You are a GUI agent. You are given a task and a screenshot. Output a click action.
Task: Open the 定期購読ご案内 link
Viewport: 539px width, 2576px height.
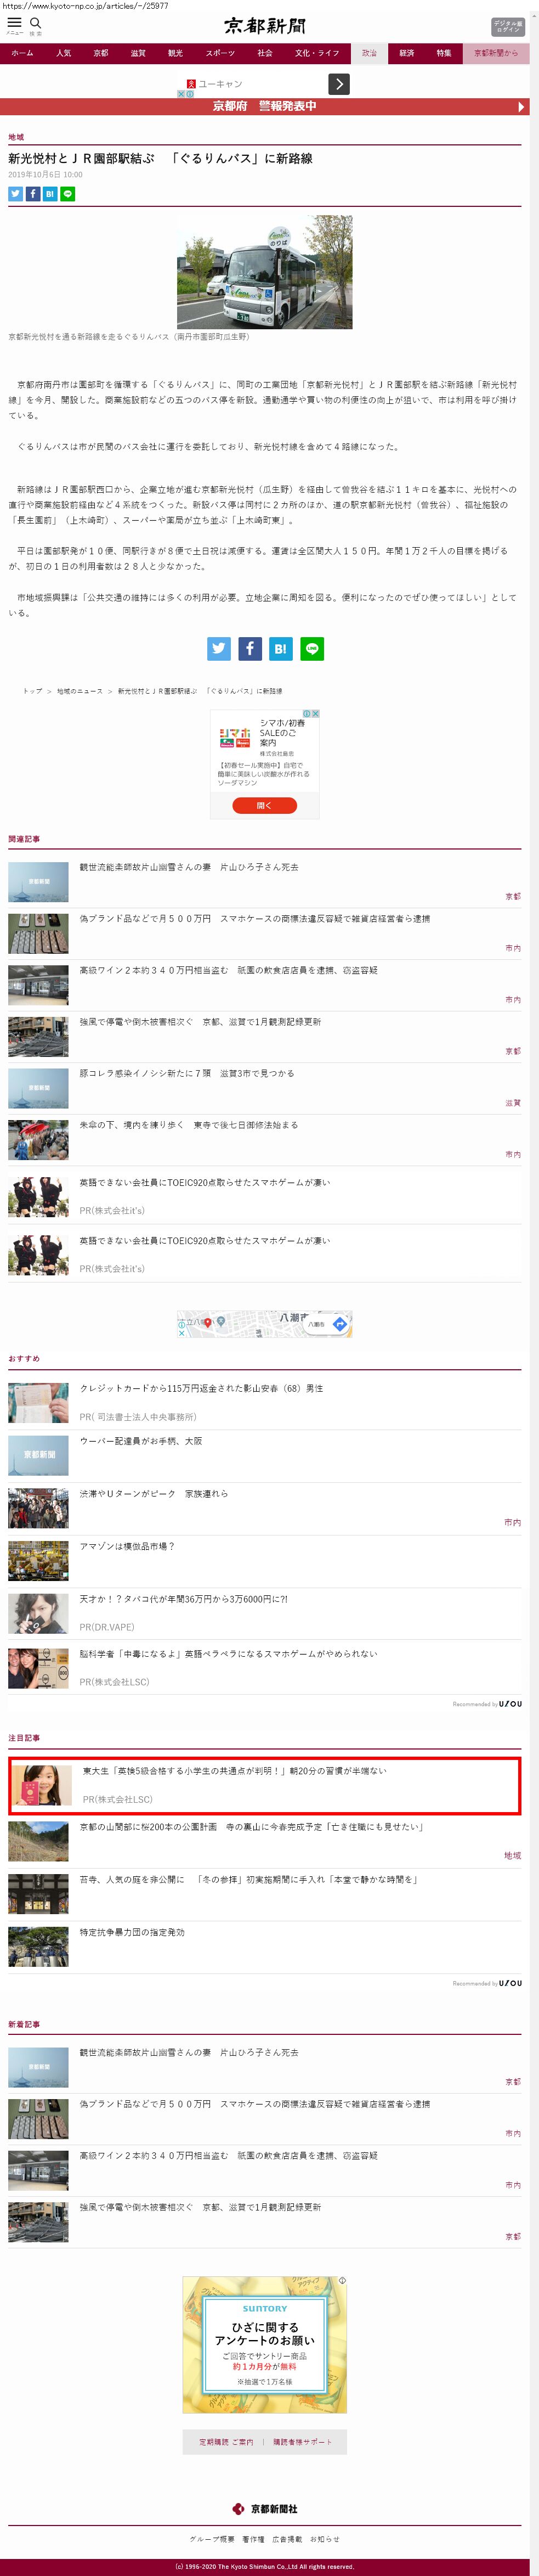coord(226,2441)
